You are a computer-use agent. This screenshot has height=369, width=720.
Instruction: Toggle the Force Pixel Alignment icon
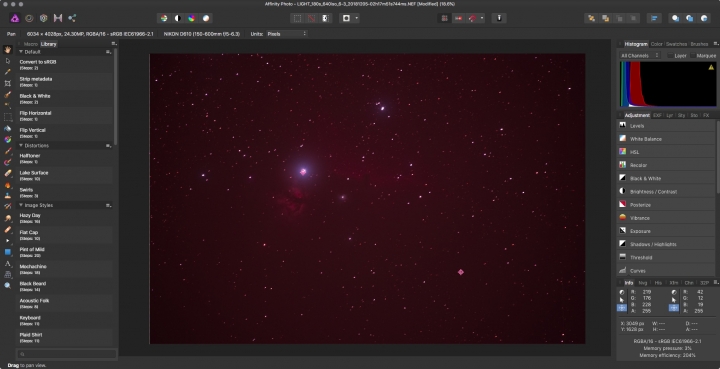[444, 18]
